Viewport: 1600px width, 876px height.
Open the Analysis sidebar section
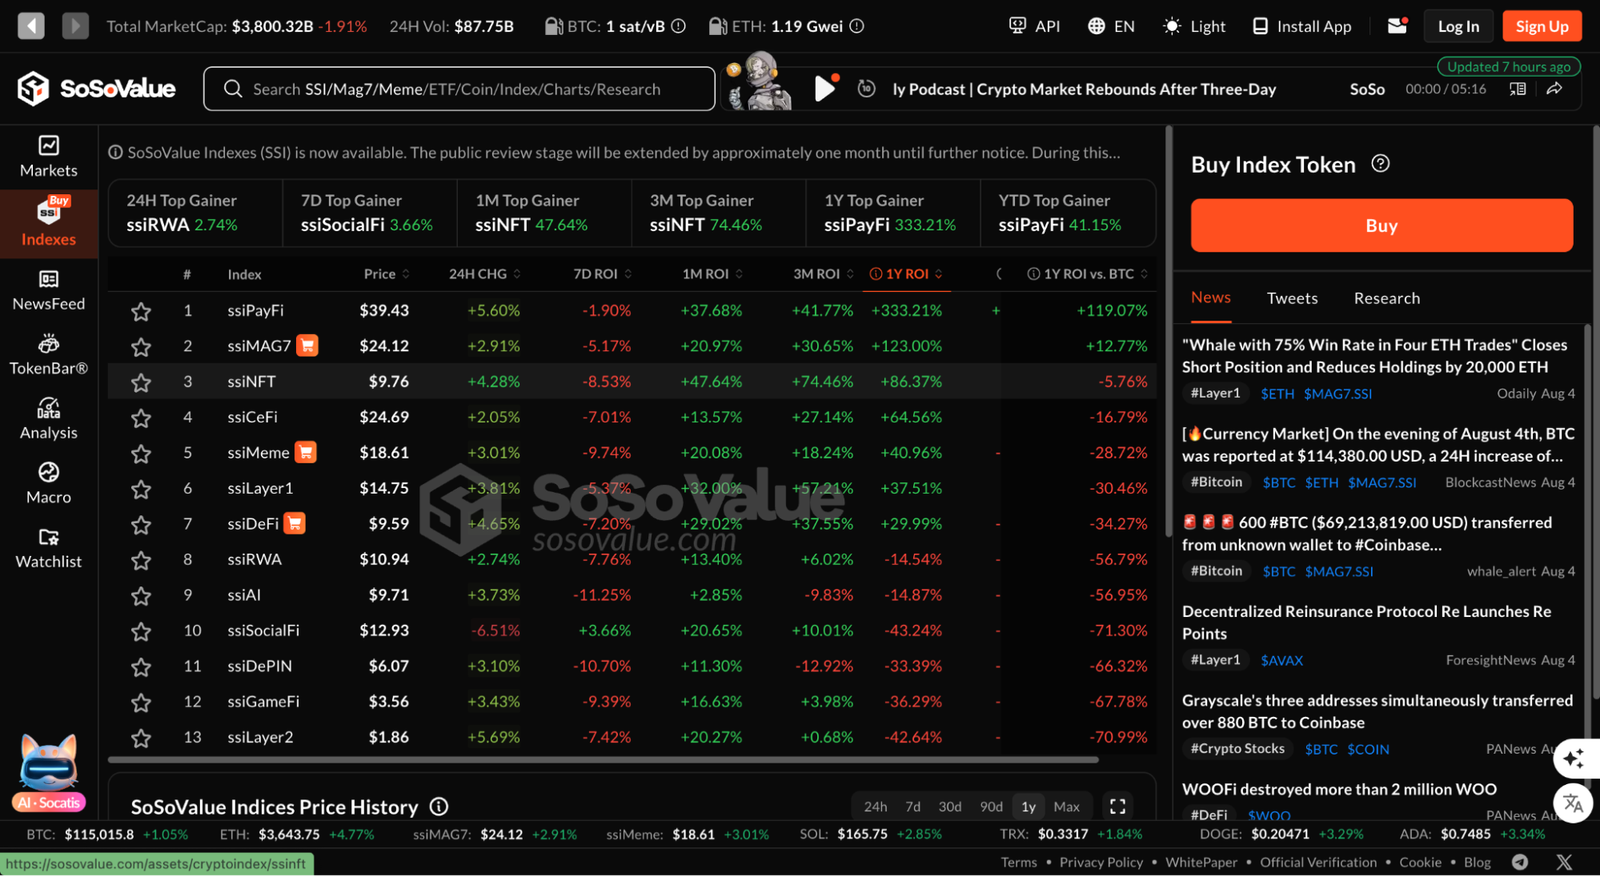click(48, 419)
